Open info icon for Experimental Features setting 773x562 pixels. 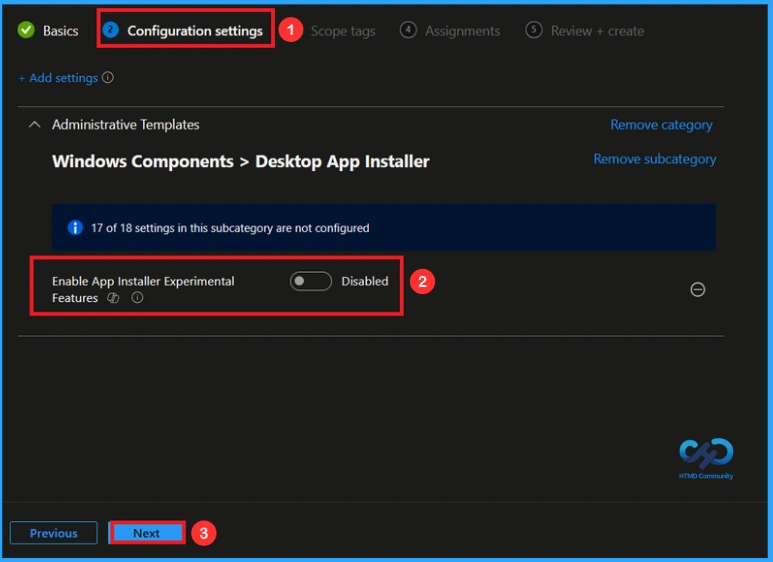tap(137, 297)
